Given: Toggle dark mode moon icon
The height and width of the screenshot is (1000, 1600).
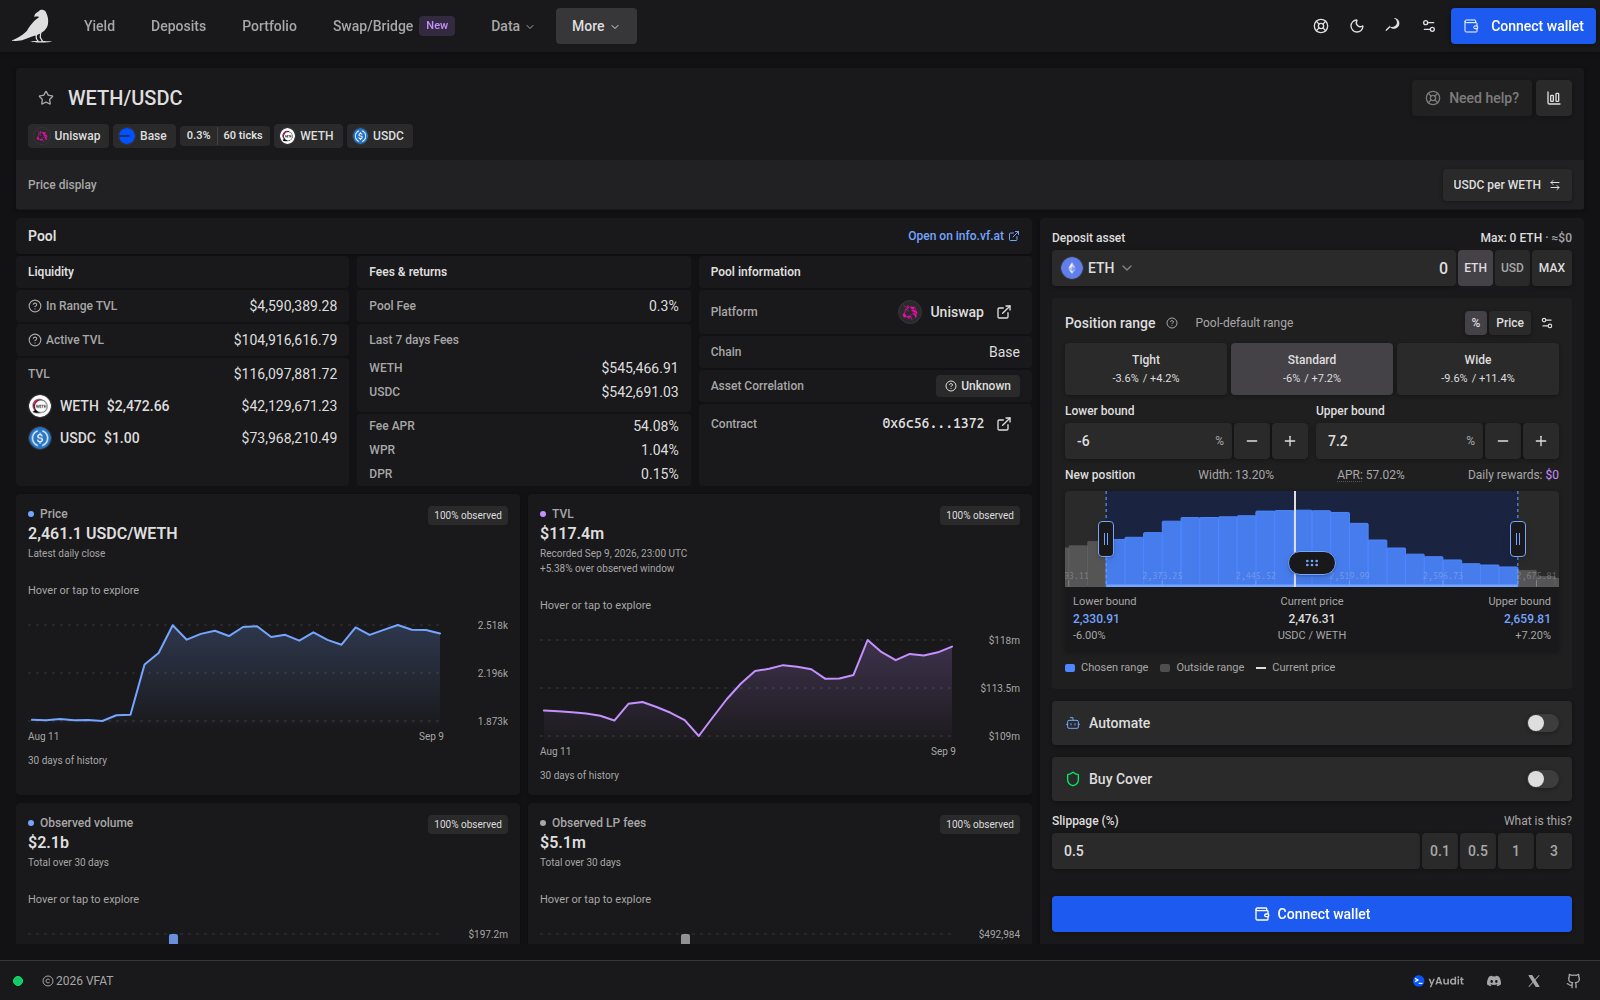Looking at the screenshot, I should [1357, 26].
